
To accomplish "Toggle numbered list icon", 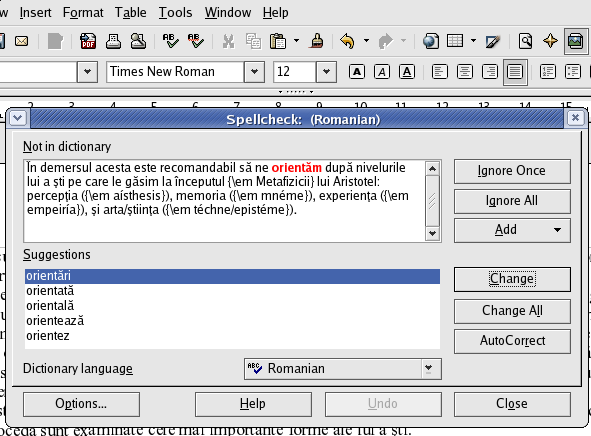I will pos(548,72).
